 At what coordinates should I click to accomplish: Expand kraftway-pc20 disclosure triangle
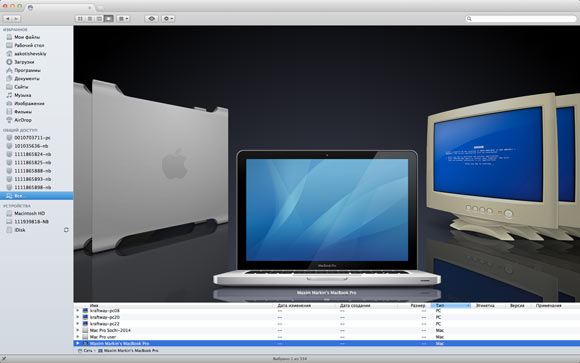[78, 317]
